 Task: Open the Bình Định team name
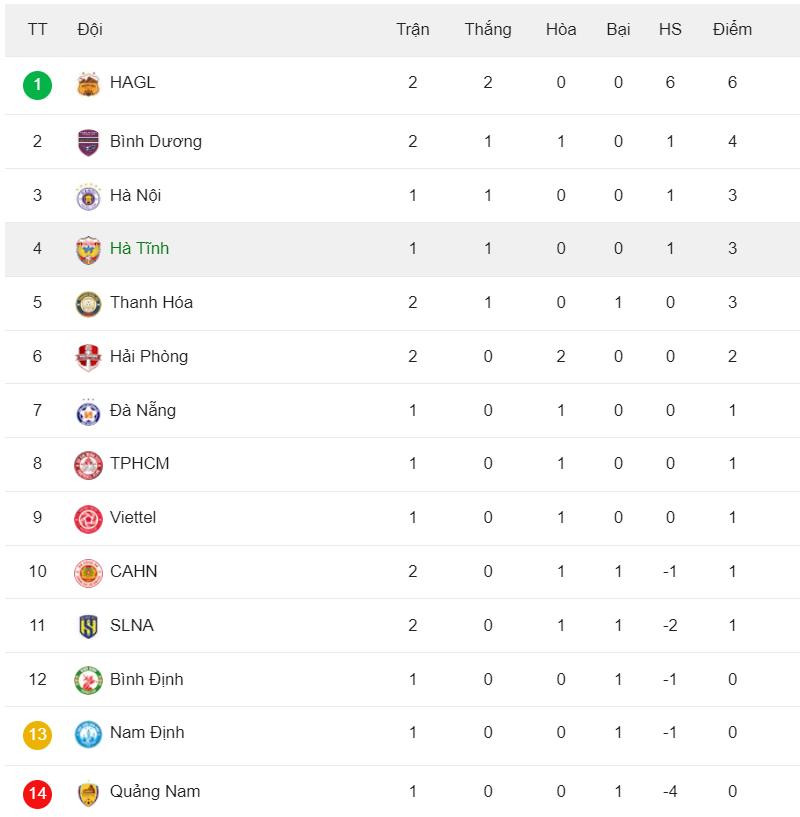coord(146,680)
